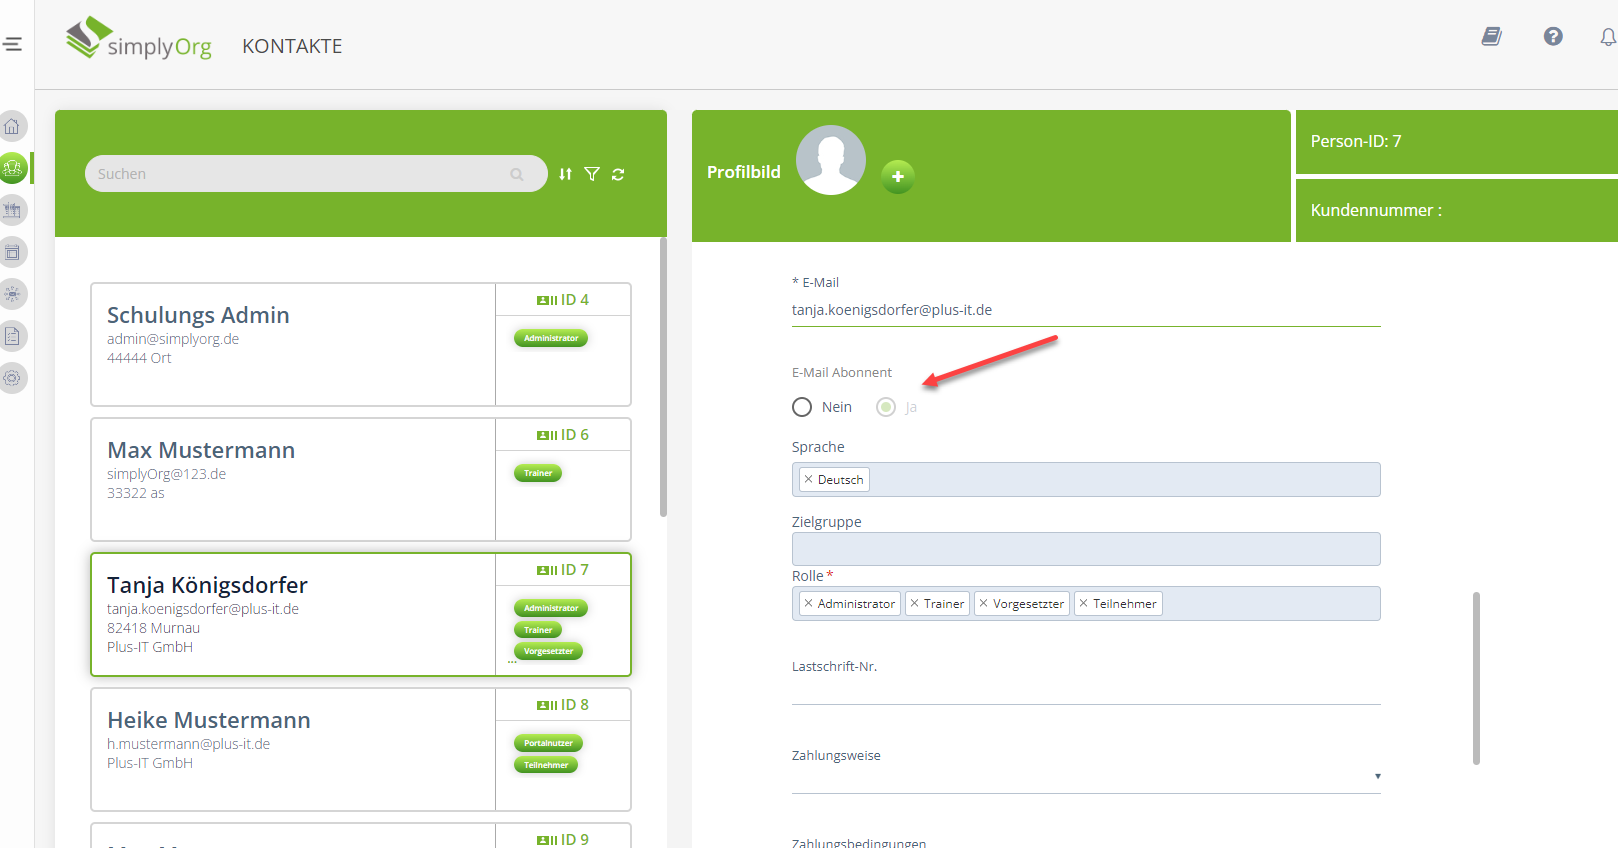Remove the Trainer role tag

[914, 604]
